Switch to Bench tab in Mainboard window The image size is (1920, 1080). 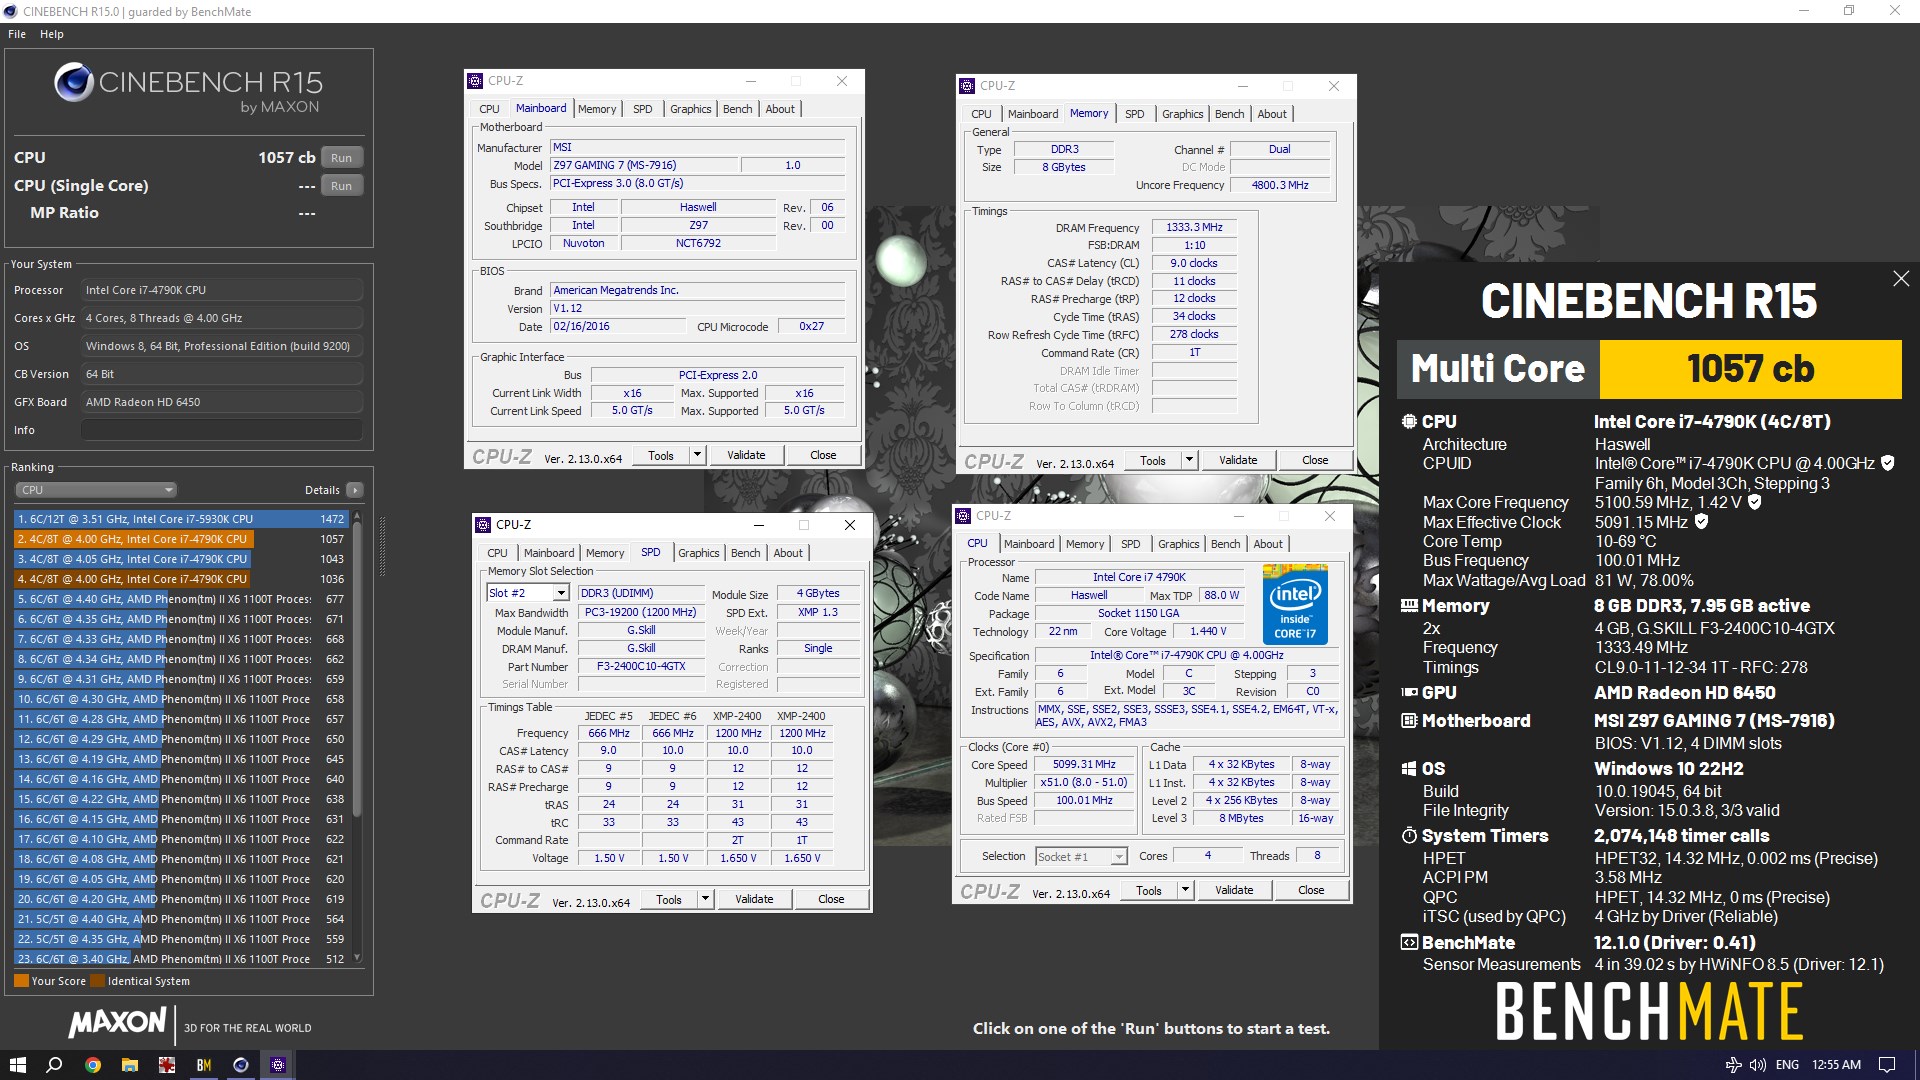[738, 109]
